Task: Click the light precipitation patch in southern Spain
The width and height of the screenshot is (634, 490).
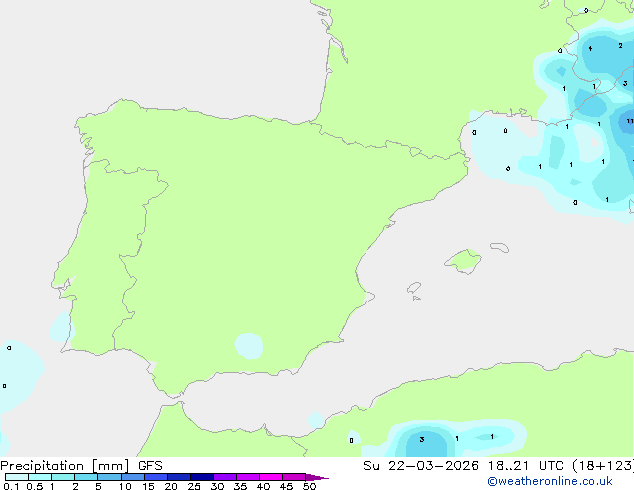Action: (x=249, y=346)
